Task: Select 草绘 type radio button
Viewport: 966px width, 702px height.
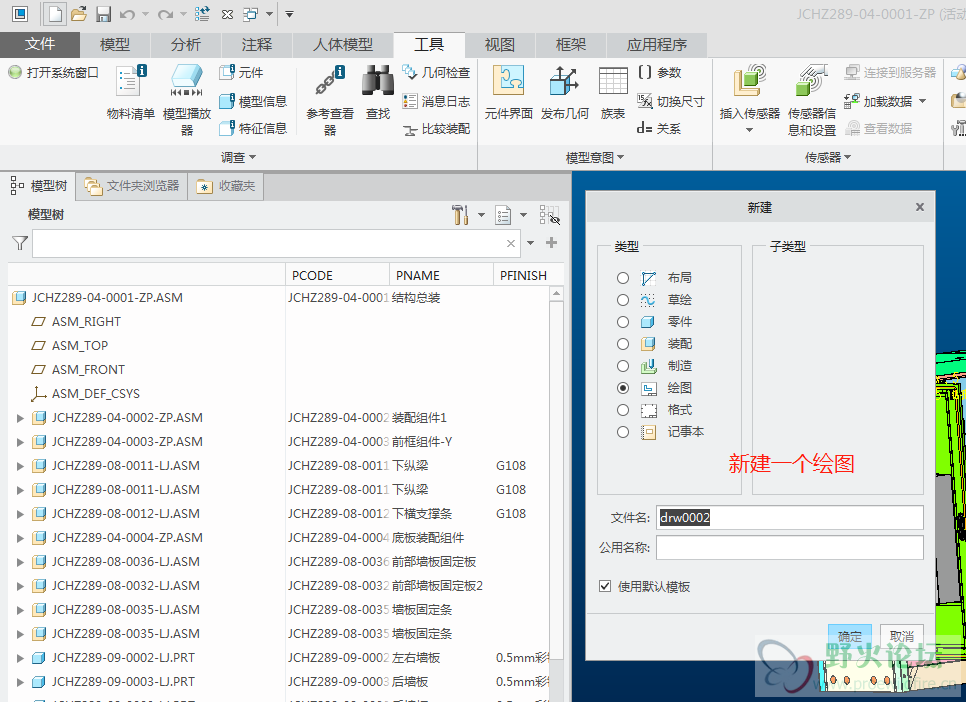Action: click(x=623, y=300)
